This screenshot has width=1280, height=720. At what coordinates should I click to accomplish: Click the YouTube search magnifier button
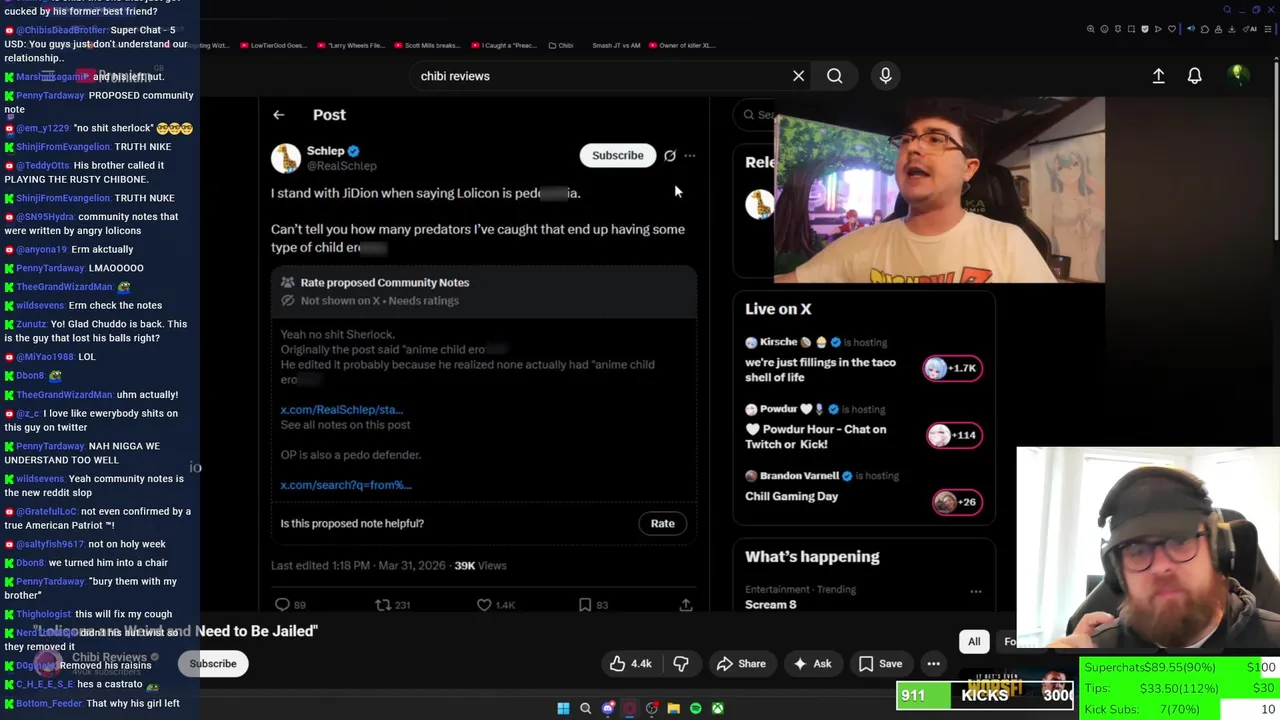coord(834,76)
